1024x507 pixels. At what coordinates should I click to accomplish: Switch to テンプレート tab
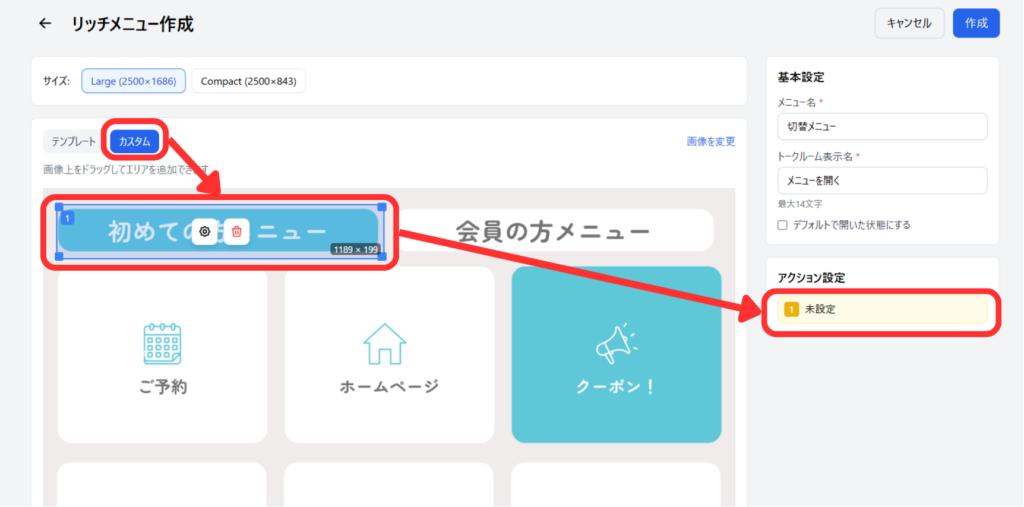pyautogui.click(x=74, y=142)
